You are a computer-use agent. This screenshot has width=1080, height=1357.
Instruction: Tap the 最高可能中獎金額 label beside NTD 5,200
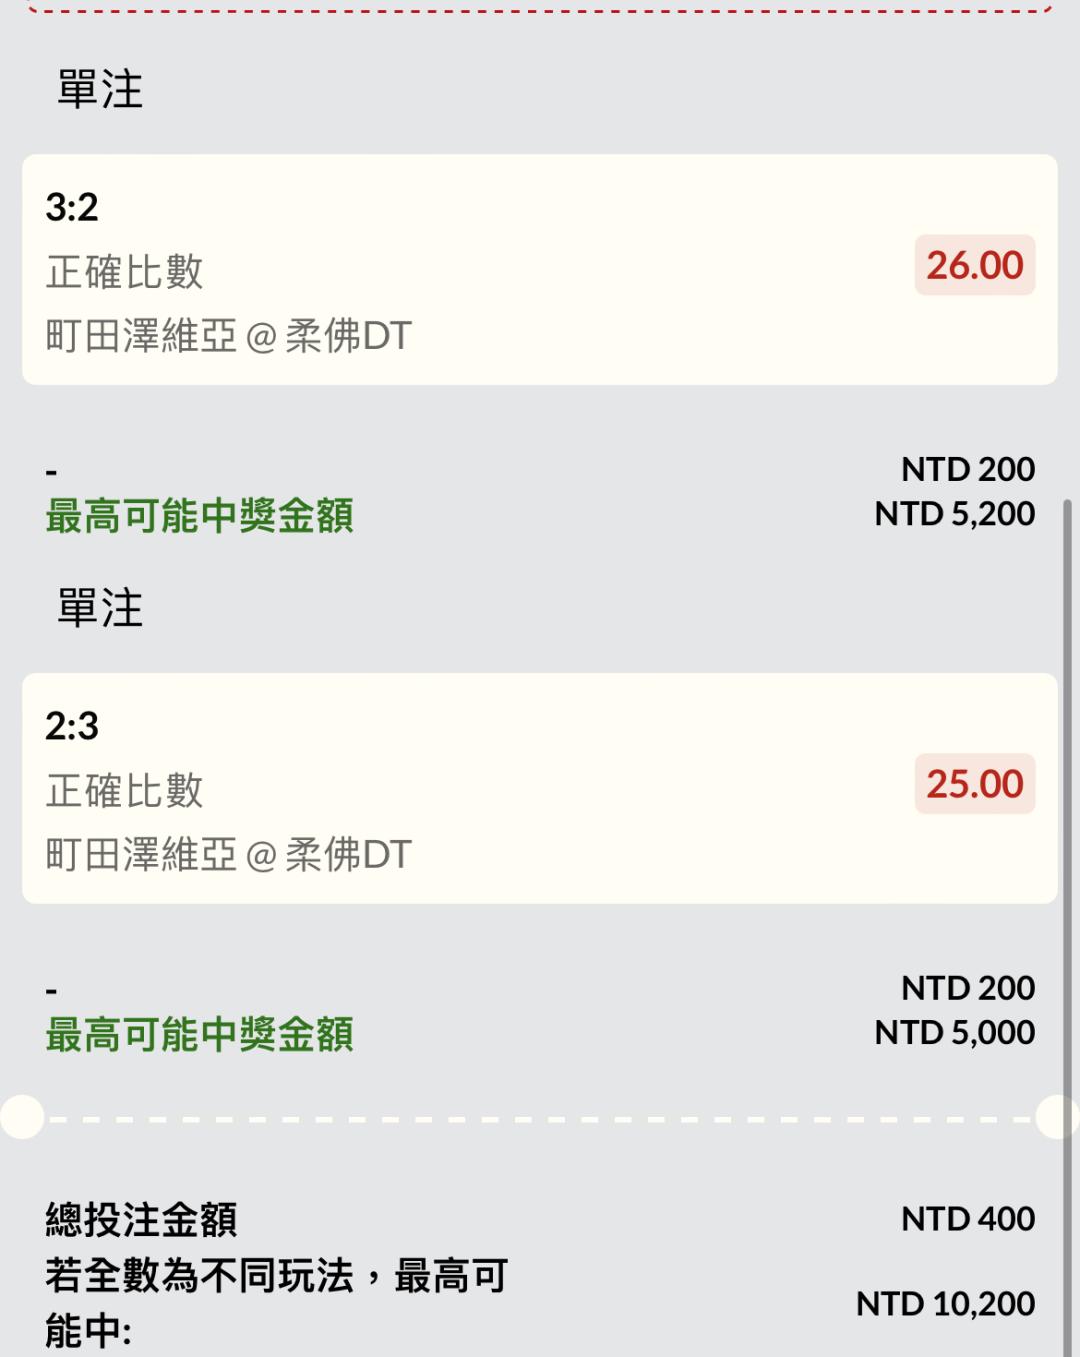tap(199, 516)
